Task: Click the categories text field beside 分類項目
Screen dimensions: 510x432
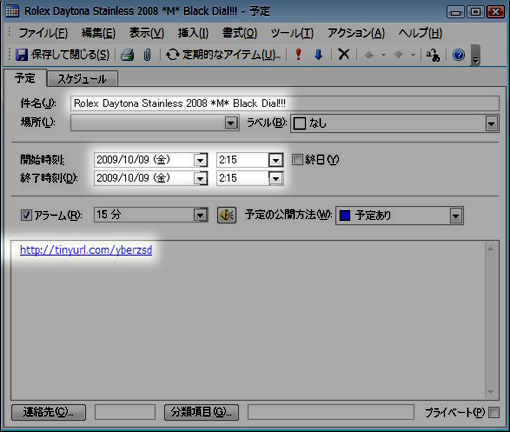Action: pos(331,413)
